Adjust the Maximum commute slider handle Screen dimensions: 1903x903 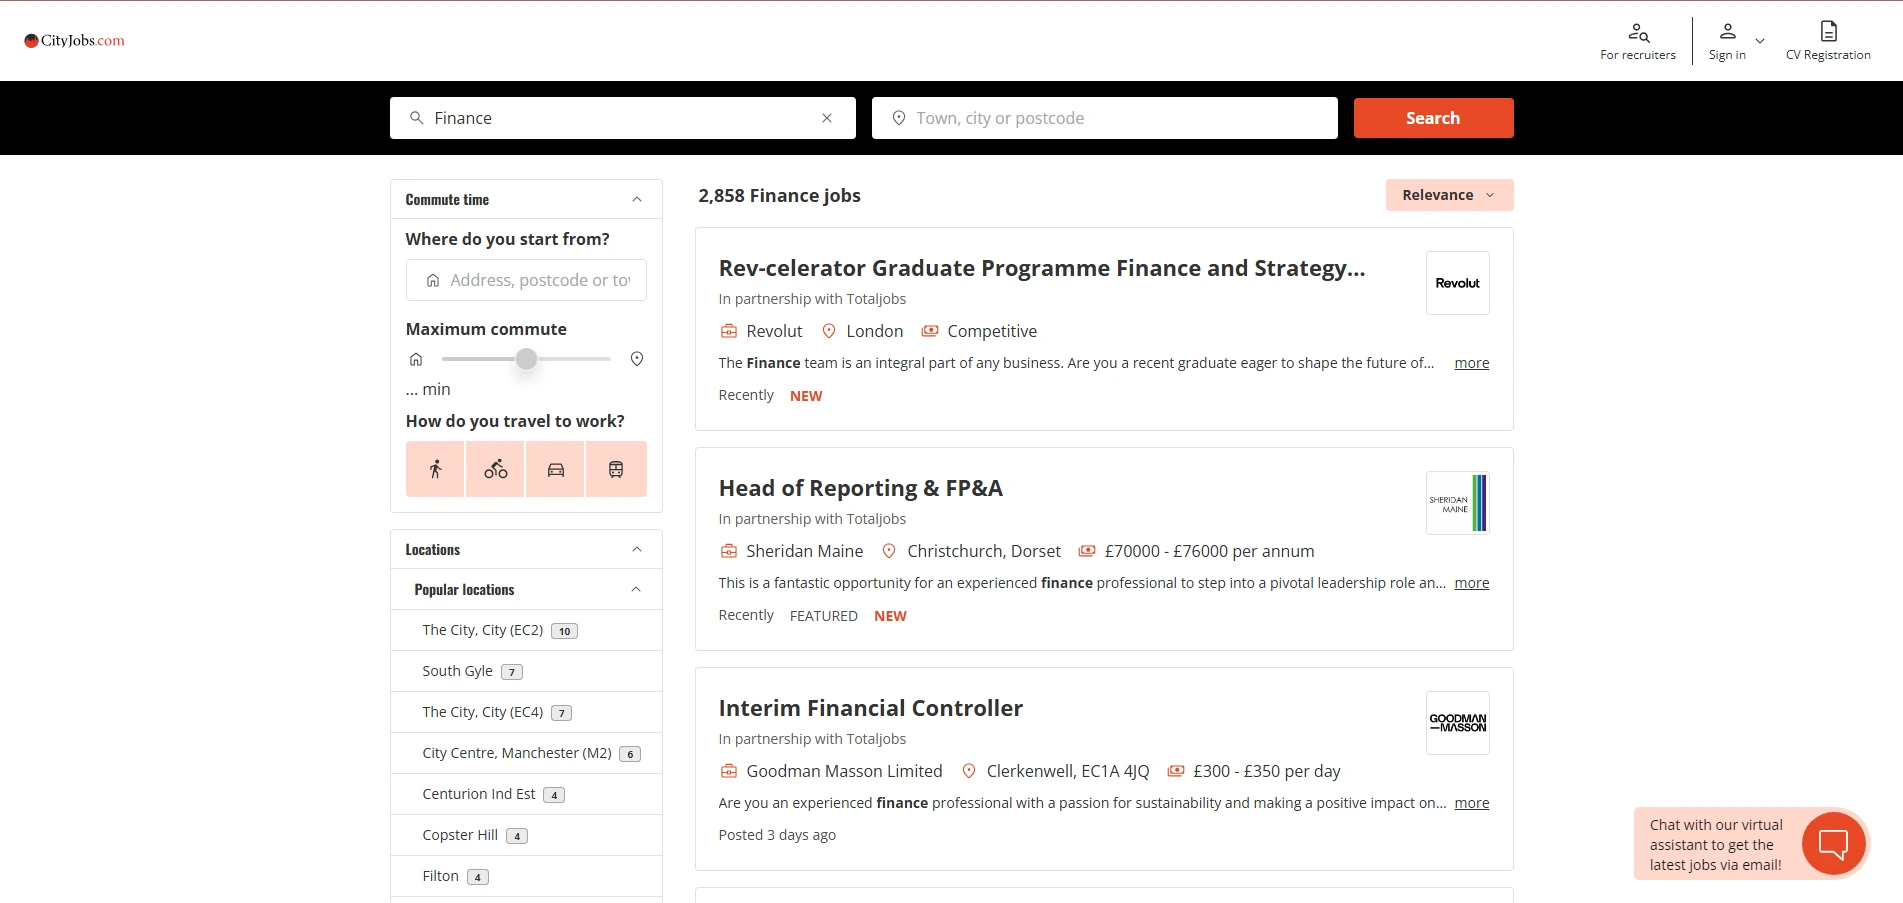coord(526,359)
